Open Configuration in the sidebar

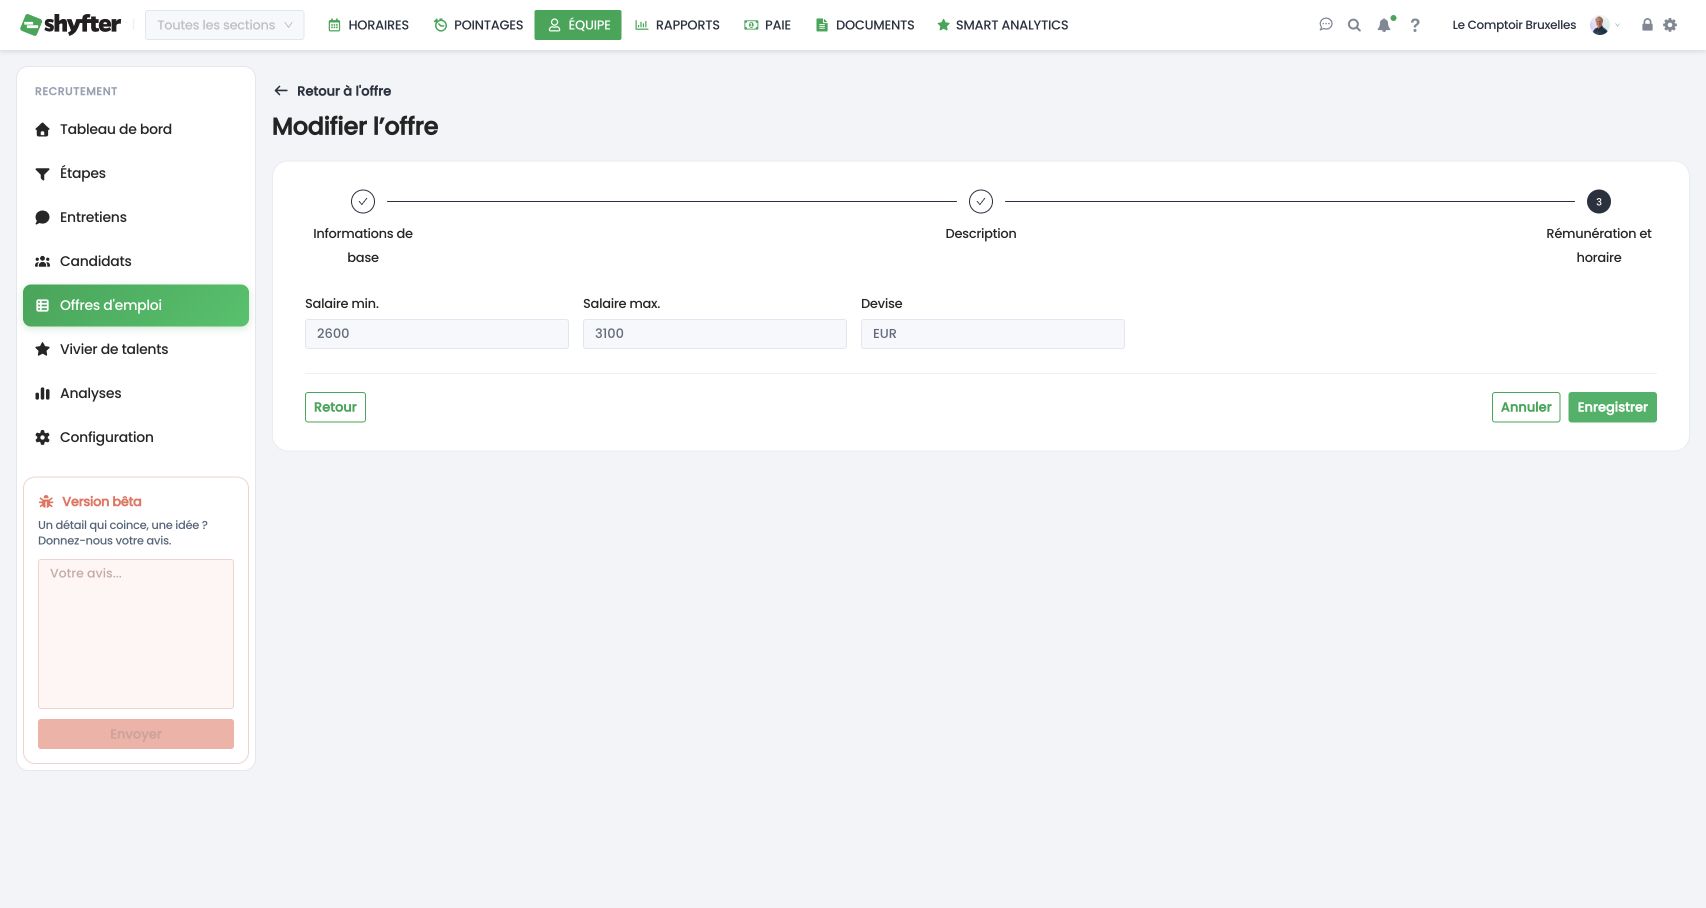click(x=136, y=437)
